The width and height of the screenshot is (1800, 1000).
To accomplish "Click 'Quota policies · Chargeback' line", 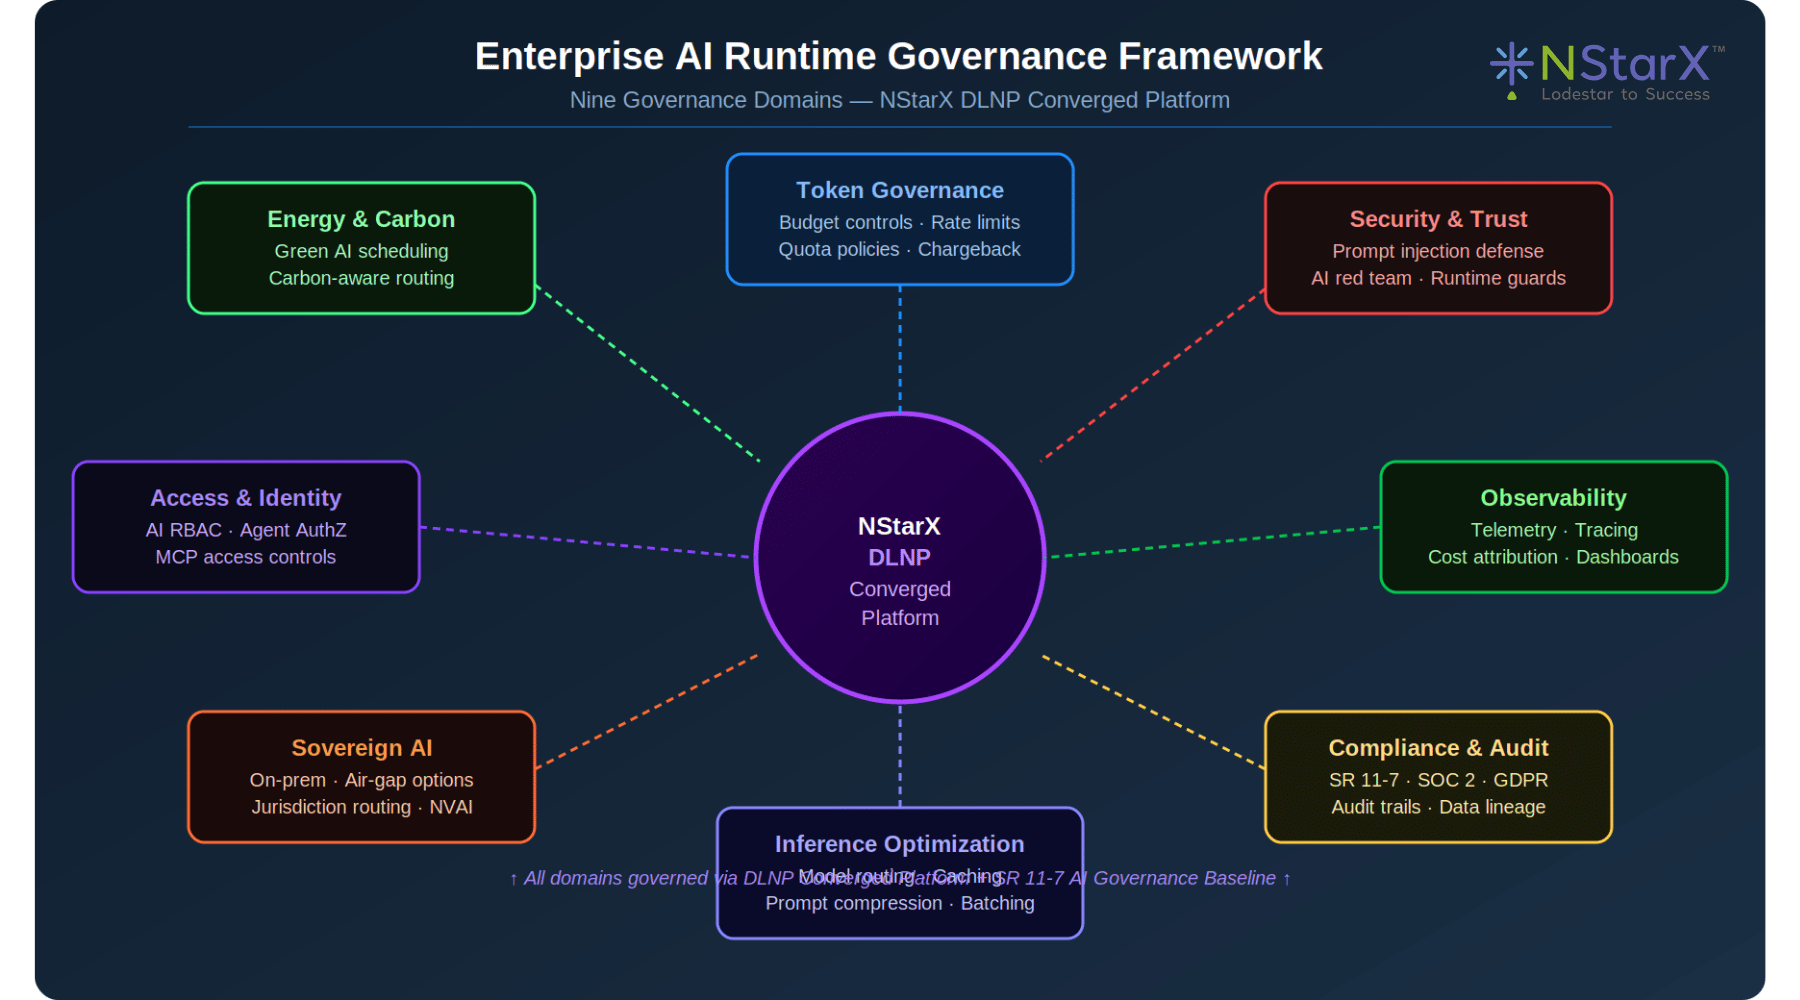I will coord(900,249).
